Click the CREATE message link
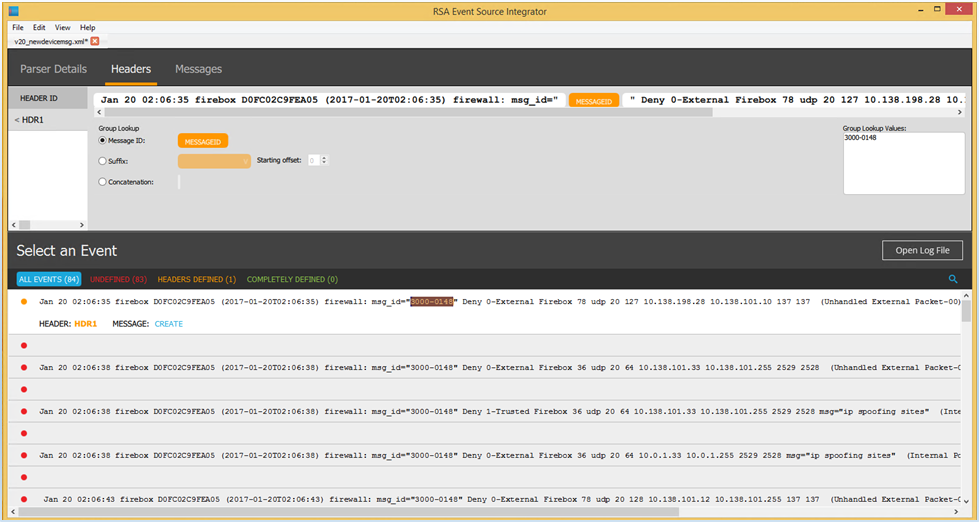 click(169, 324)
